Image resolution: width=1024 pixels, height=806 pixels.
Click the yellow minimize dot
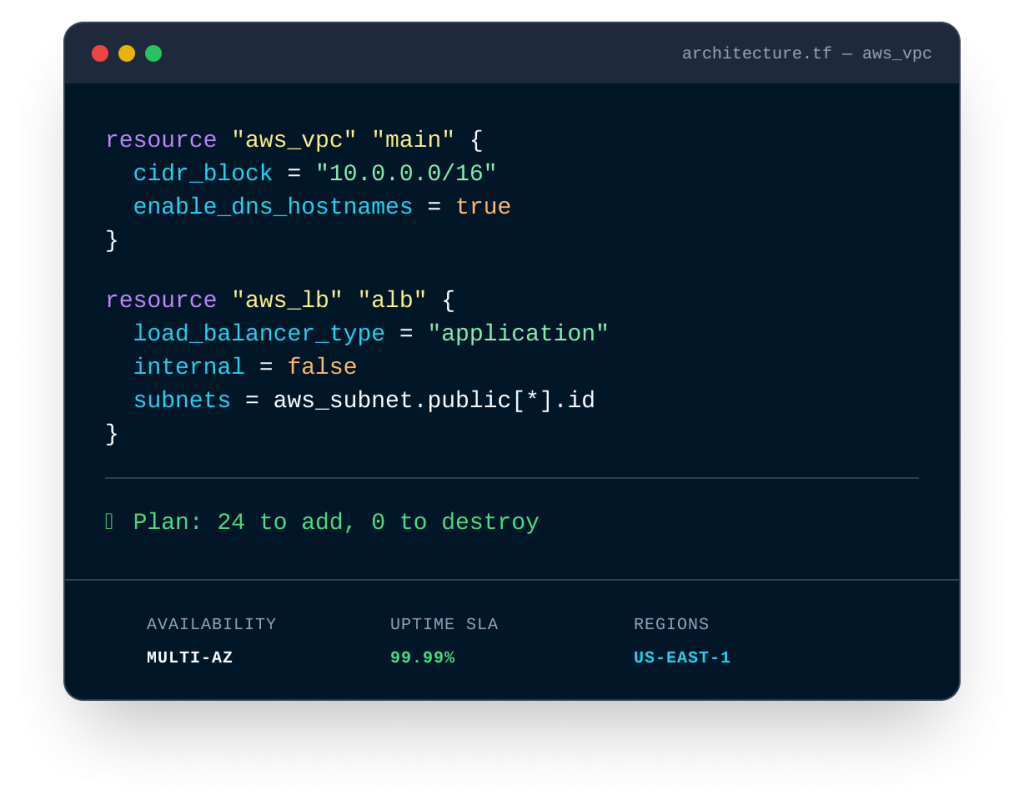[127, 54]
